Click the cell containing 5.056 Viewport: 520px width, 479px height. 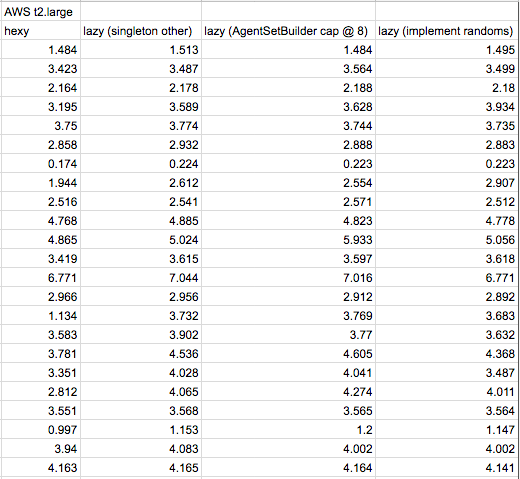pos(447,240)
